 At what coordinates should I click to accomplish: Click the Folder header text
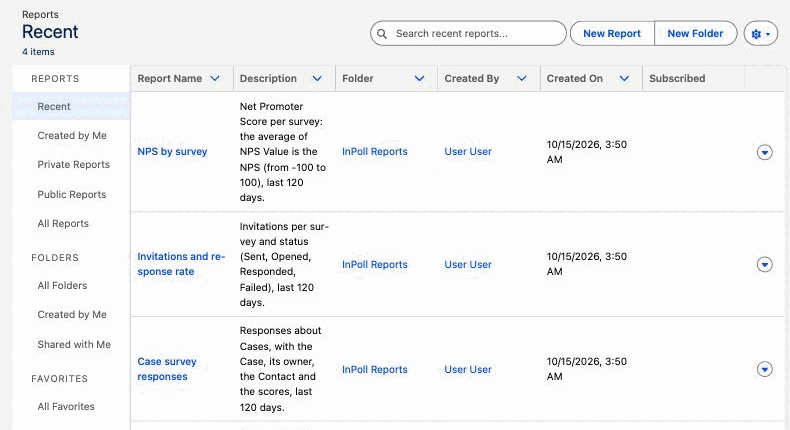click(x=358, y=79)
